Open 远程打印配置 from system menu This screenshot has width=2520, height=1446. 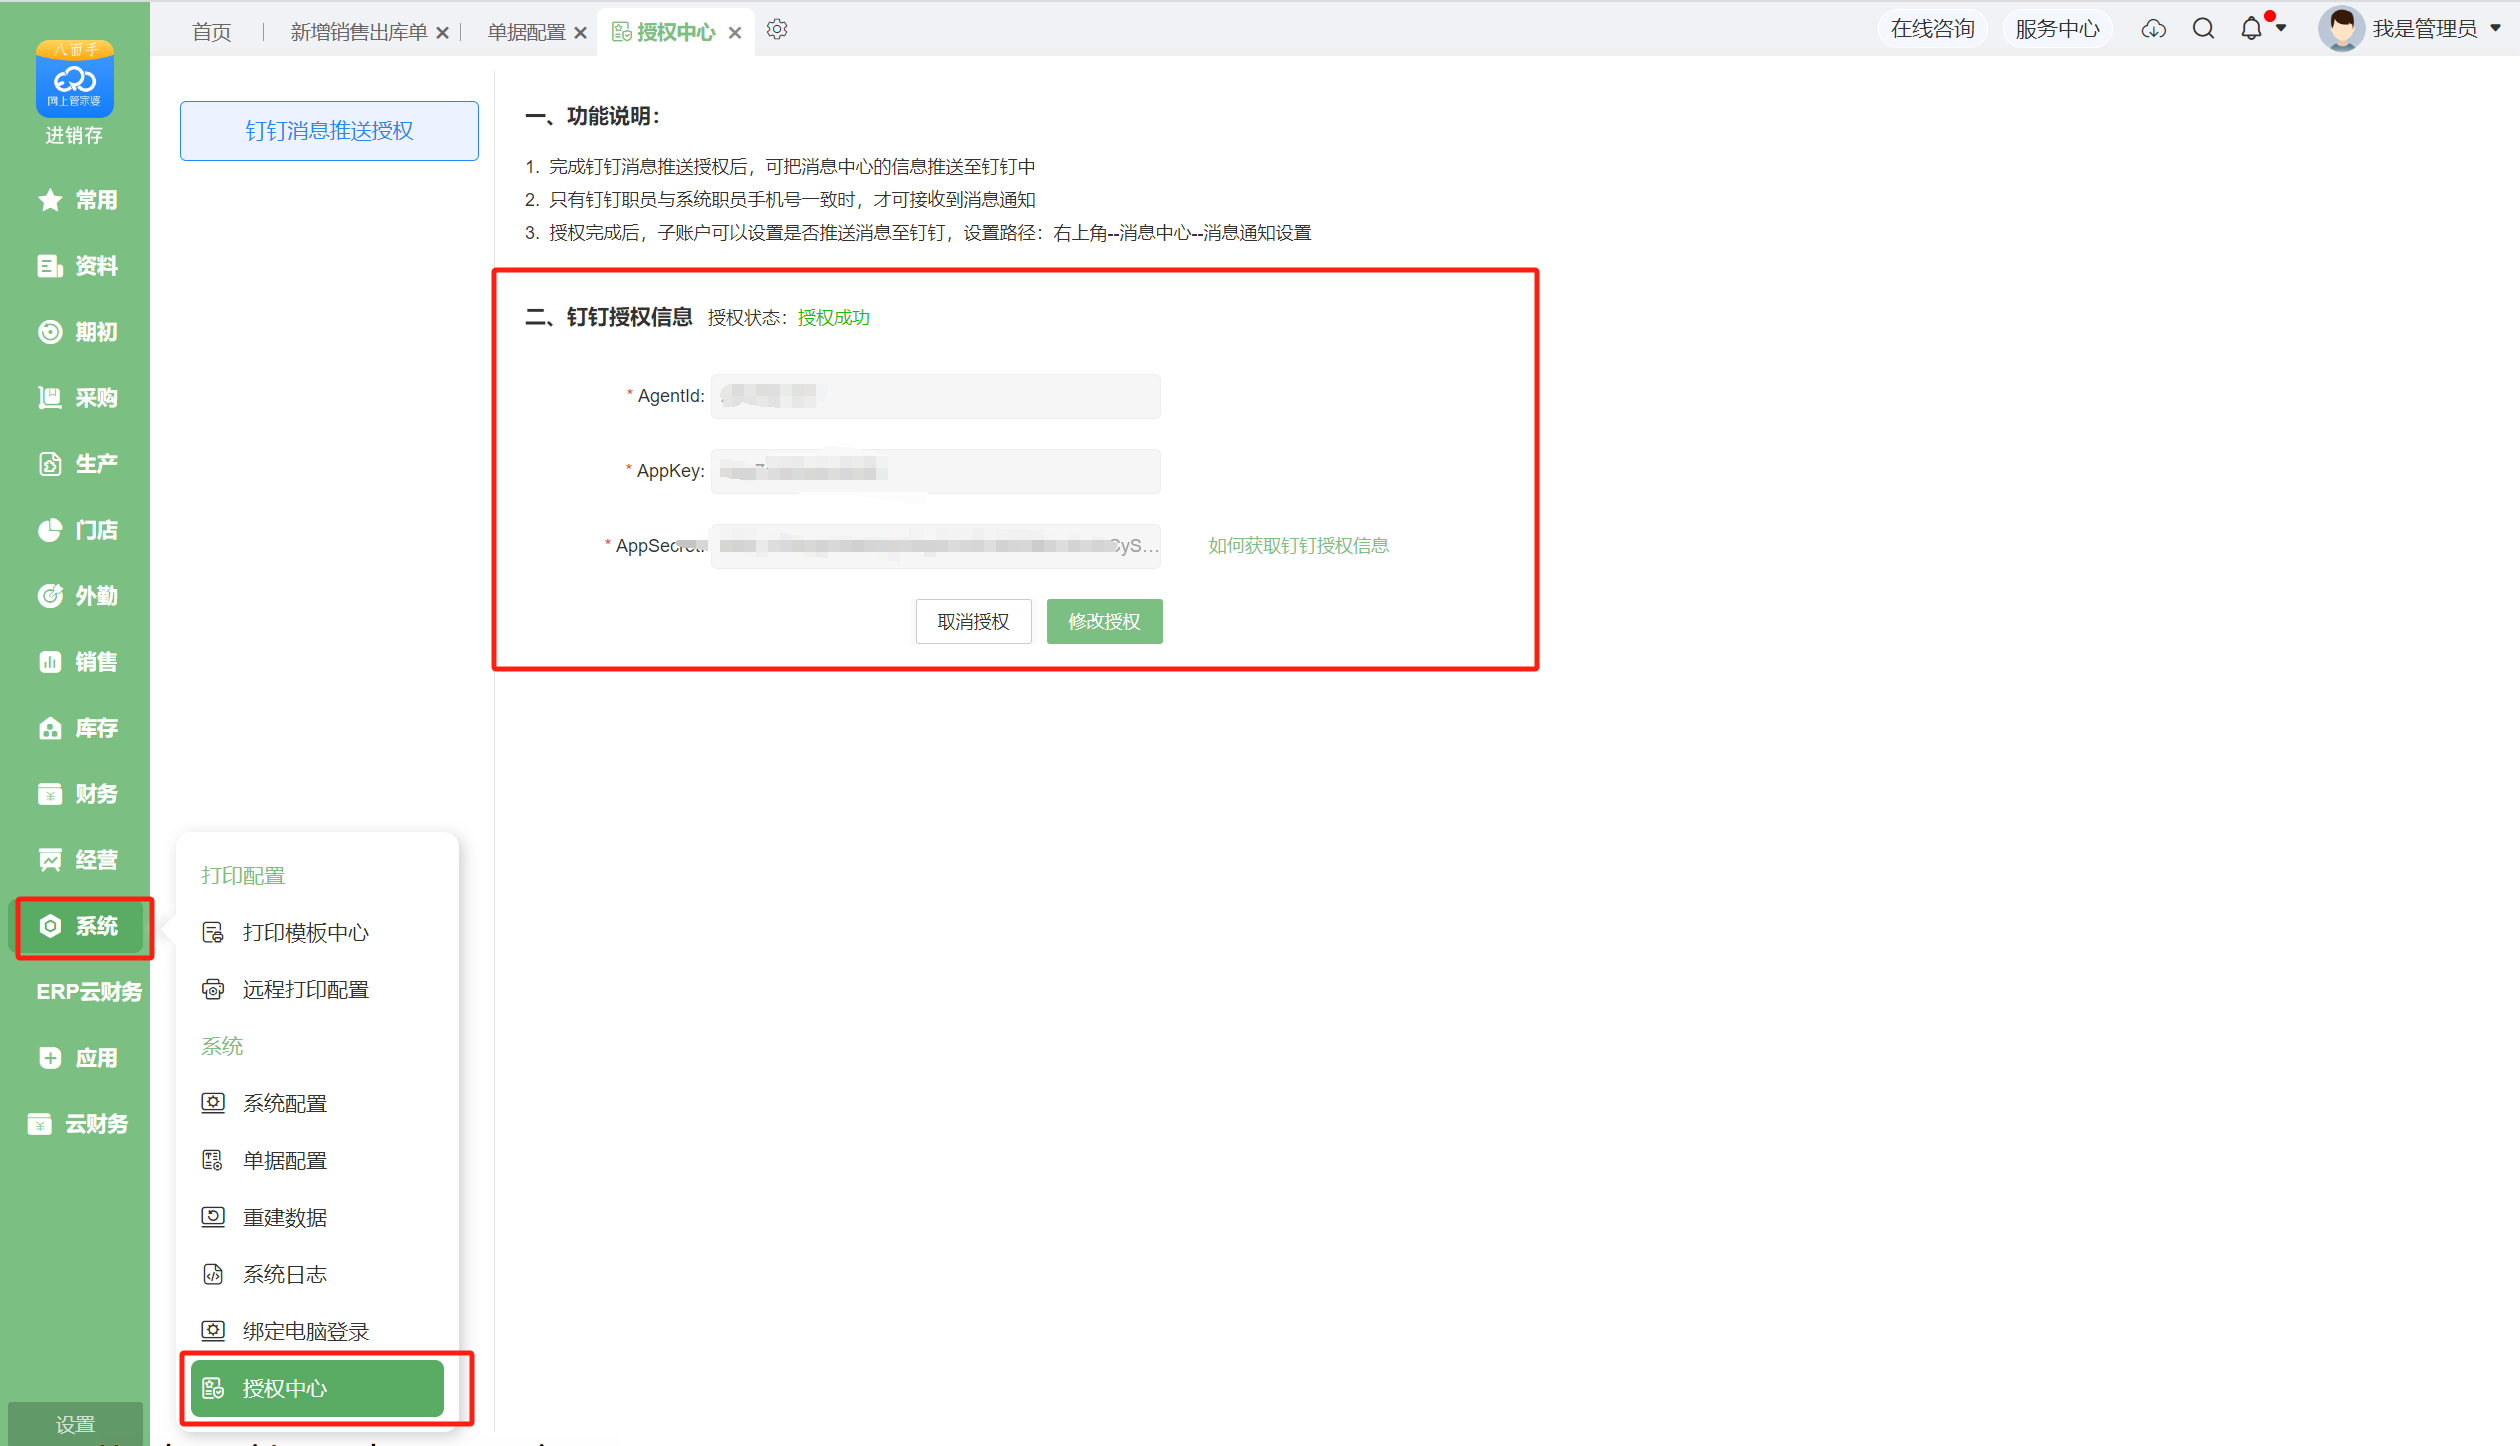pos(317,990)
